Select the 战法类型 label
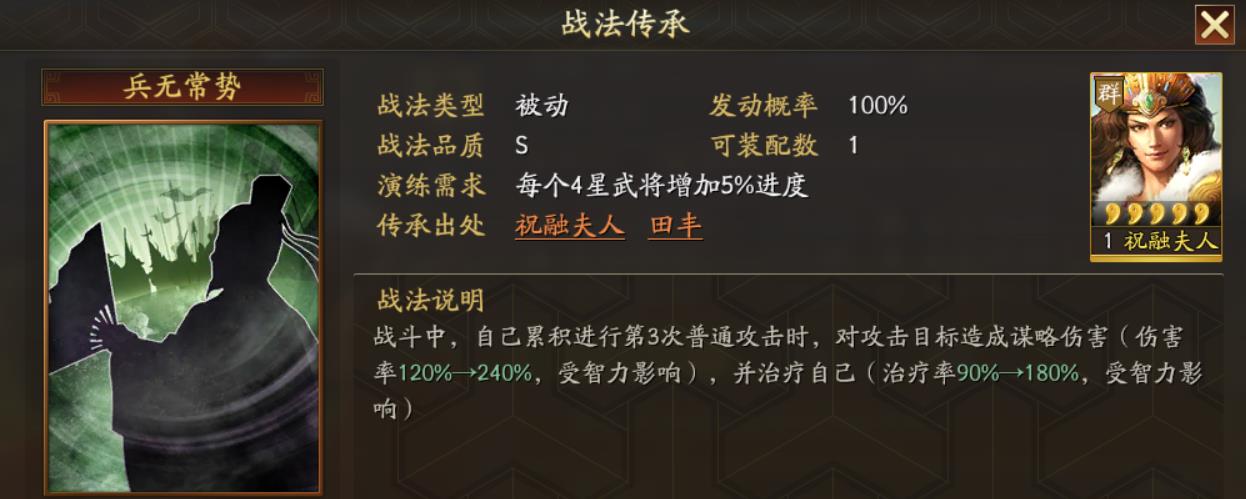The width and height of the screenshot is (1246, 499). pos(431,105)
